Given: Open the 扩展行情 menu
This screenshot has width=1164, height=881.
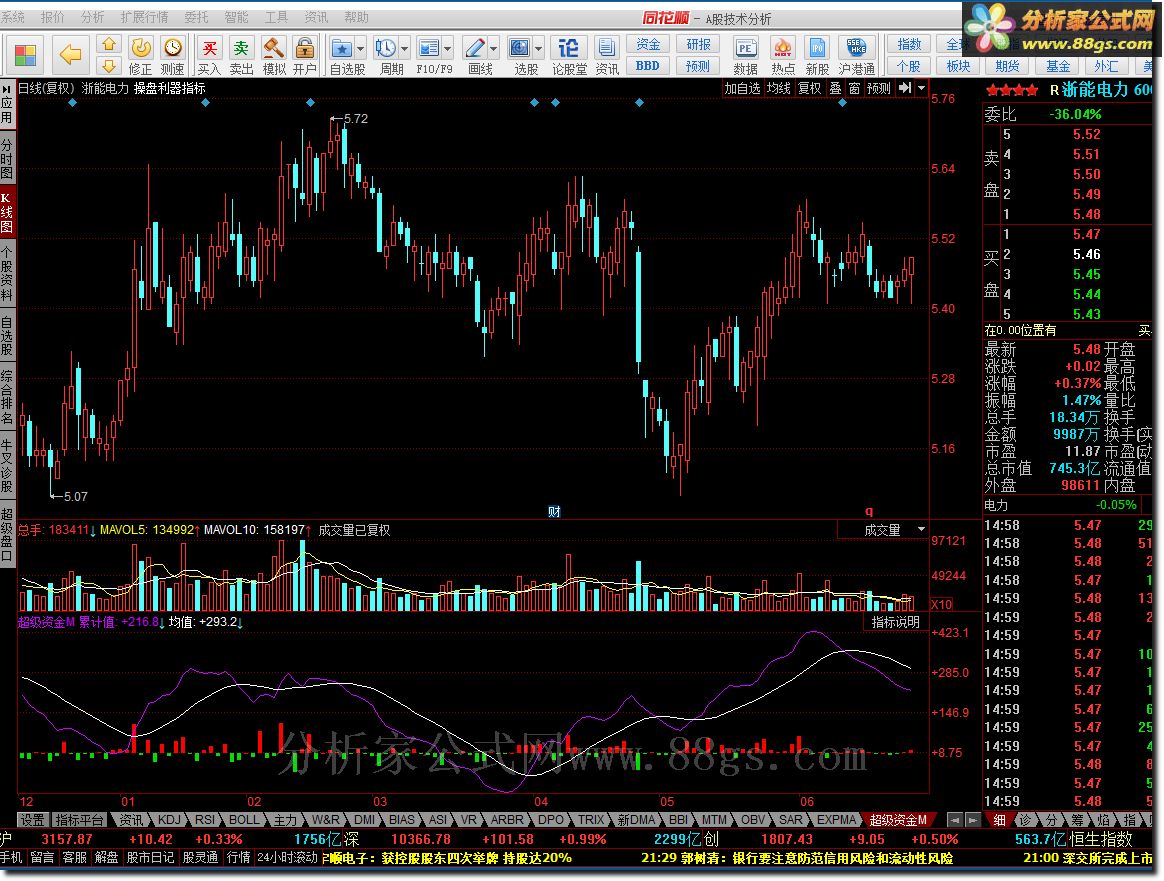Looking at the screenshot, I should point(144,17).
